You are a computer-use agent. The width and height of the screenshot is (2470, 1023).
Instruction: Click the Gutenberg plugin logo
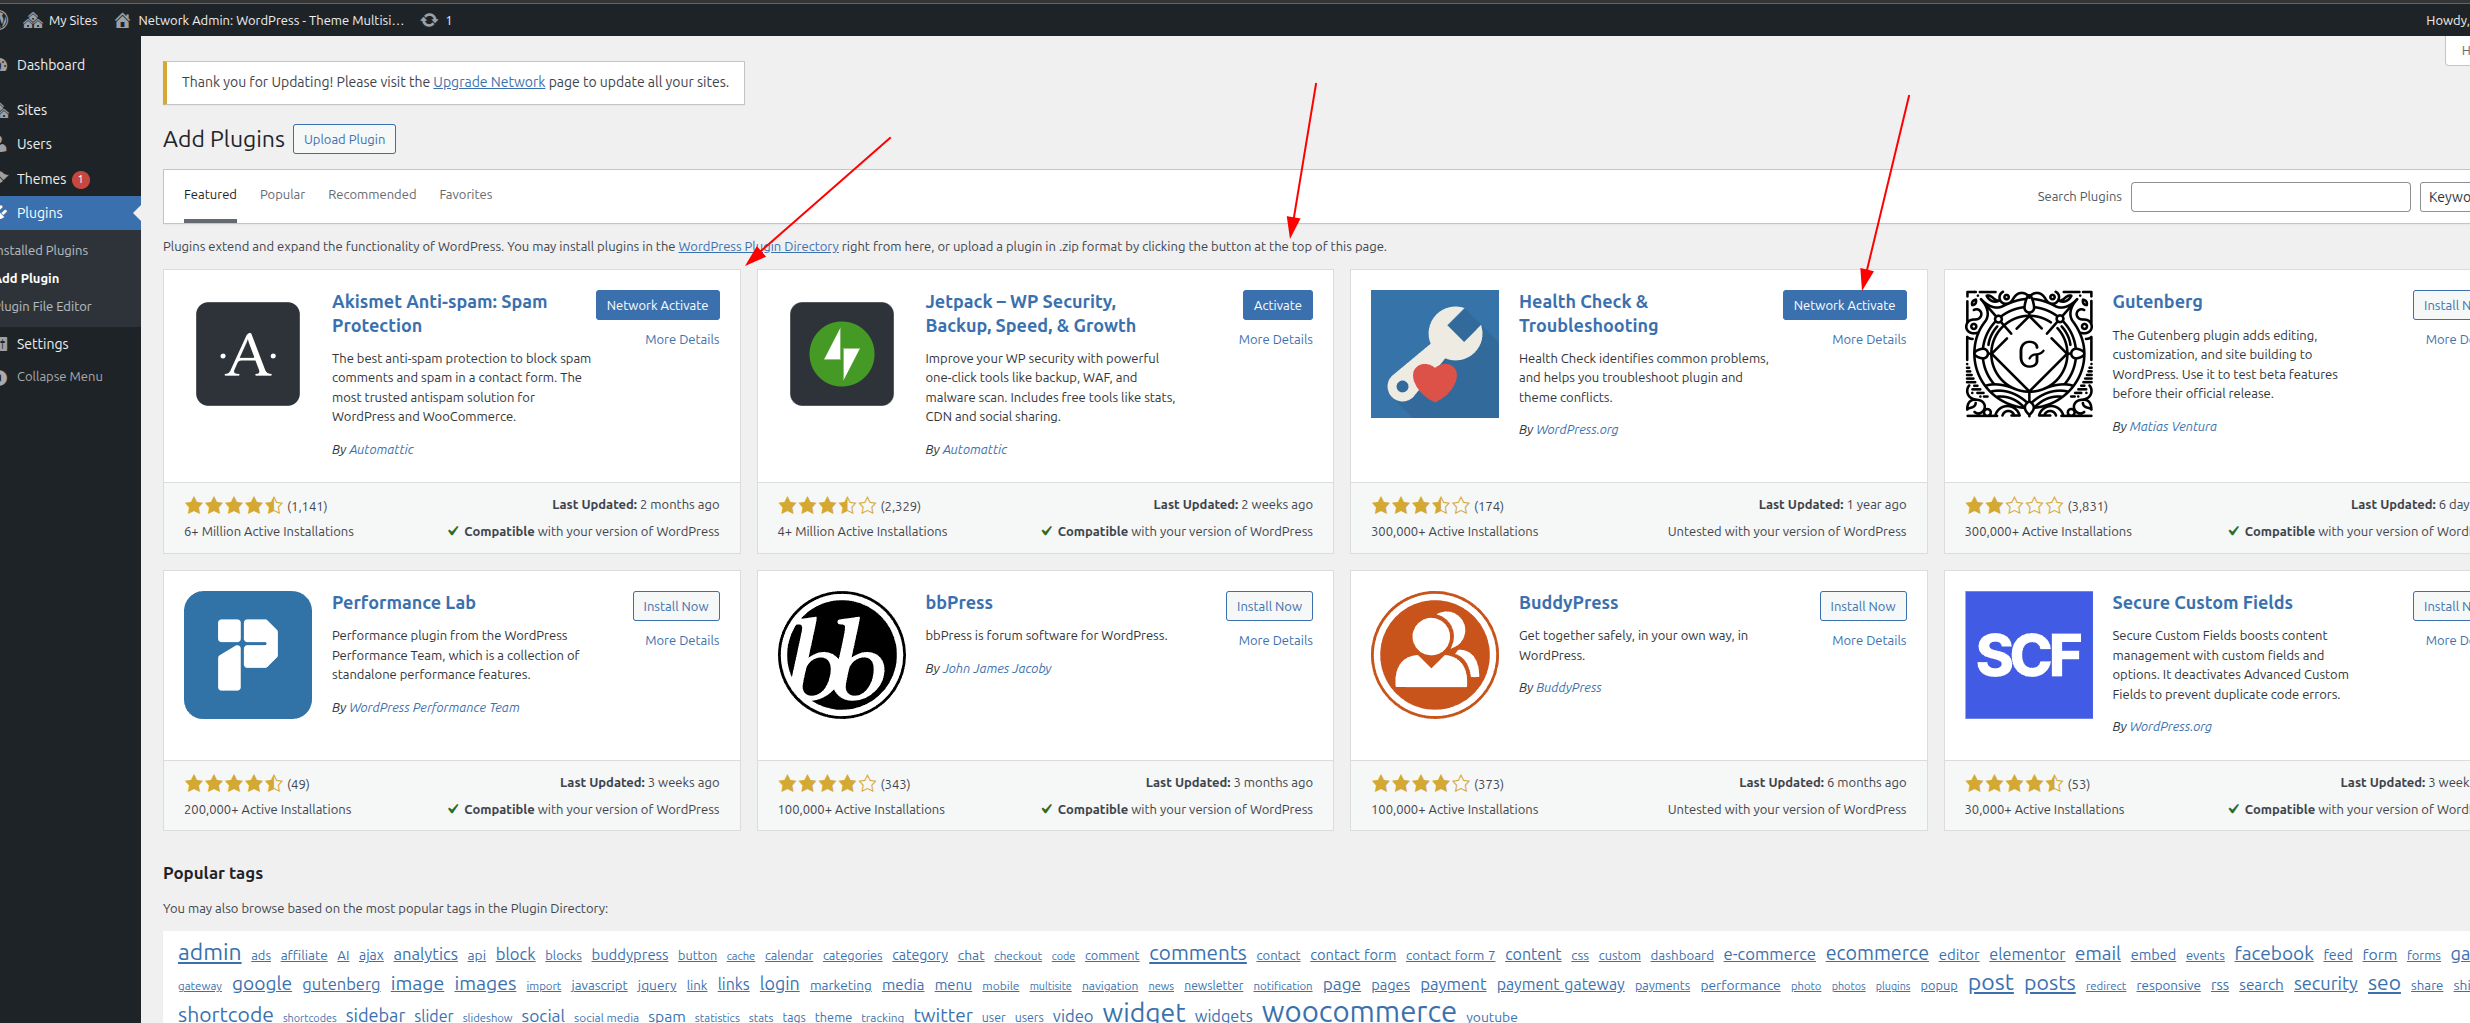(2028, 354)
